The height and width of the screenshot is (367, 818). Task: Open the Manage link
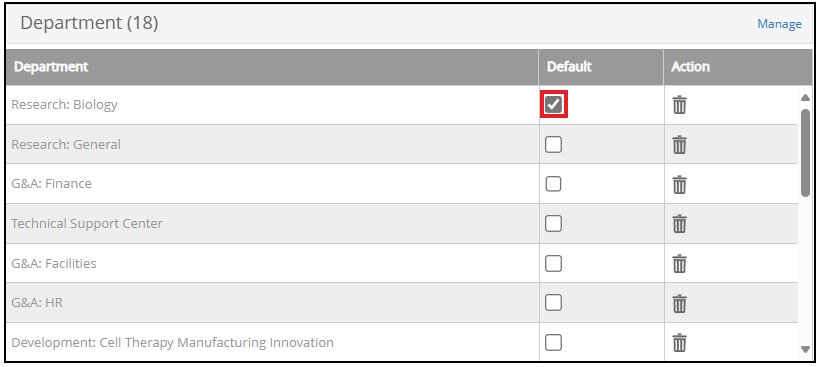point(779,24)
